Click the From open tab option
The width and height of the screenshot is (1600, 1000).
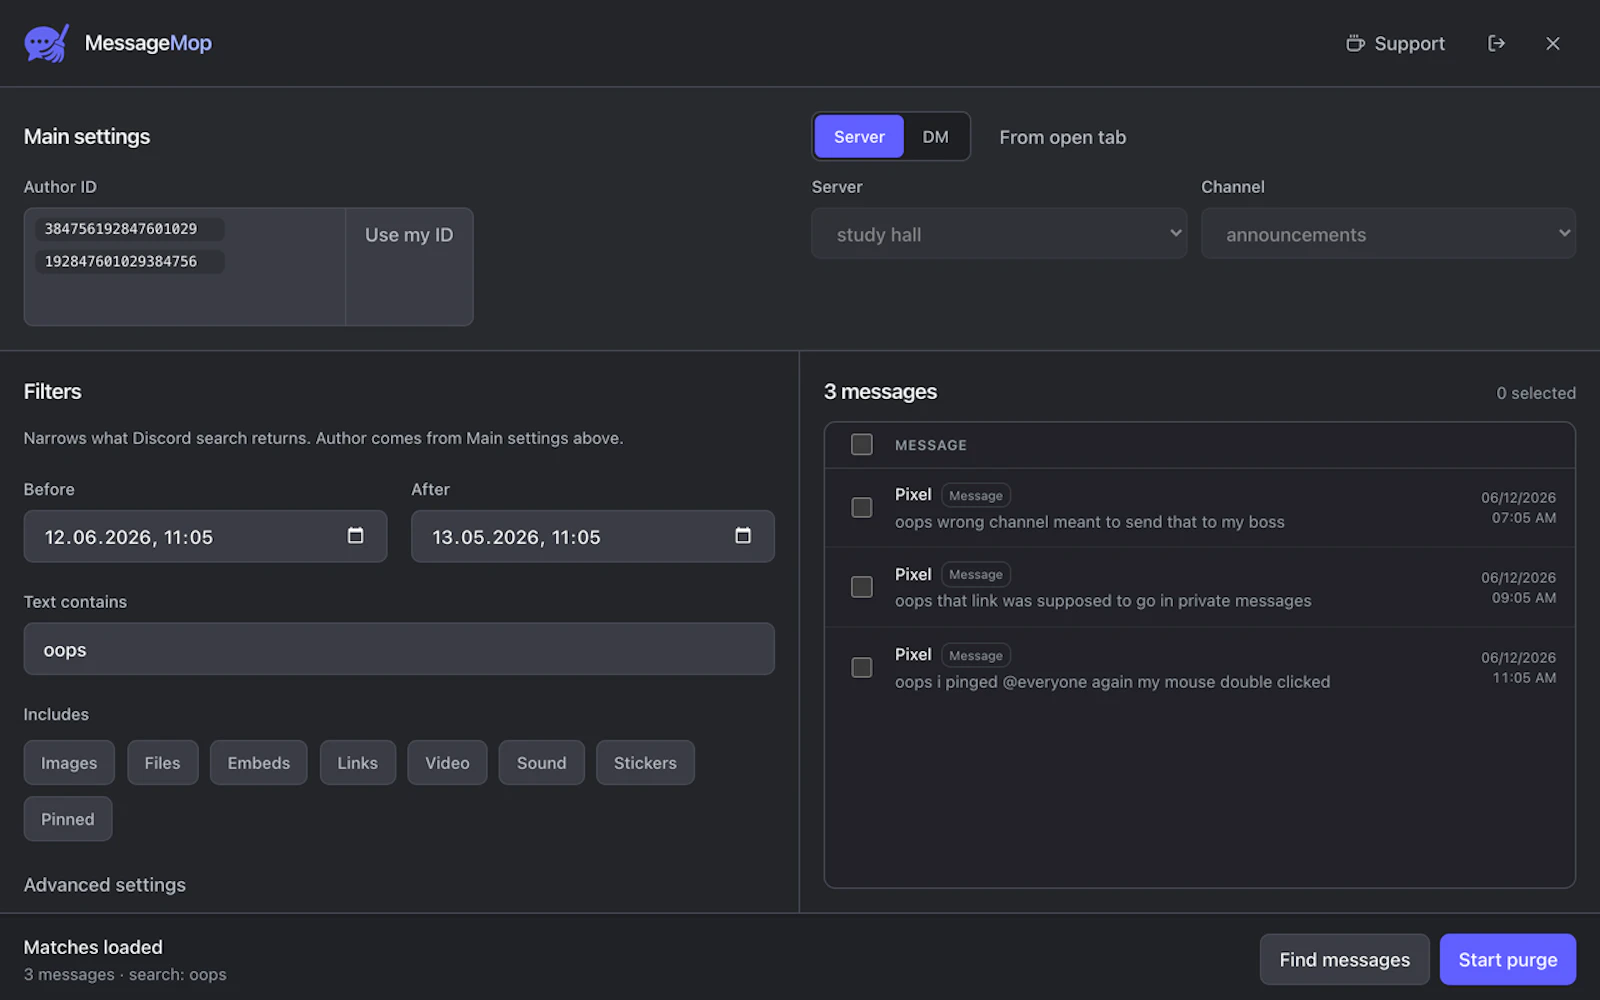point(1062,137)
